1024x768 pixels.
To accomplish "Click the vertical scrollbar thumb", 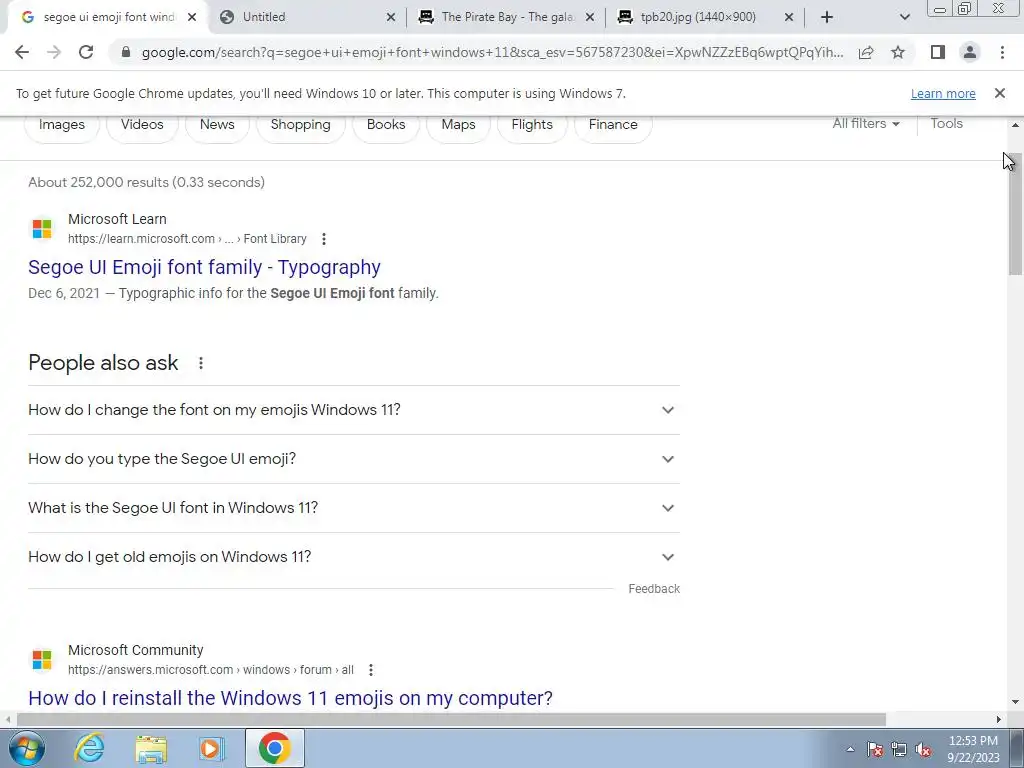I will [1015, 214].
